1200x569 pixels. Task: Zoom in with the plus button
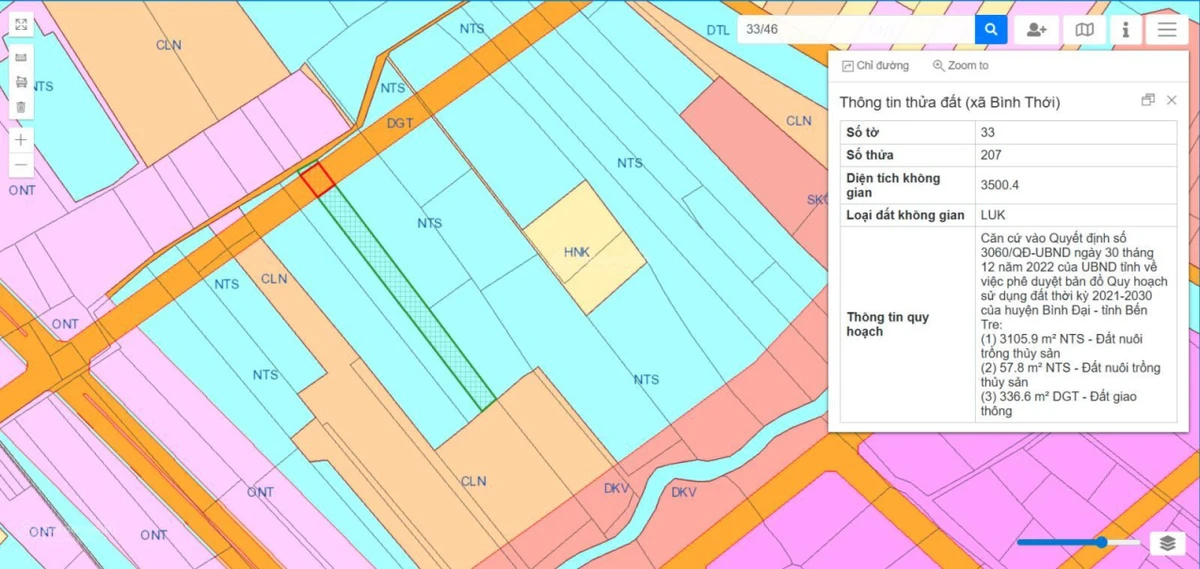point(21,139)
